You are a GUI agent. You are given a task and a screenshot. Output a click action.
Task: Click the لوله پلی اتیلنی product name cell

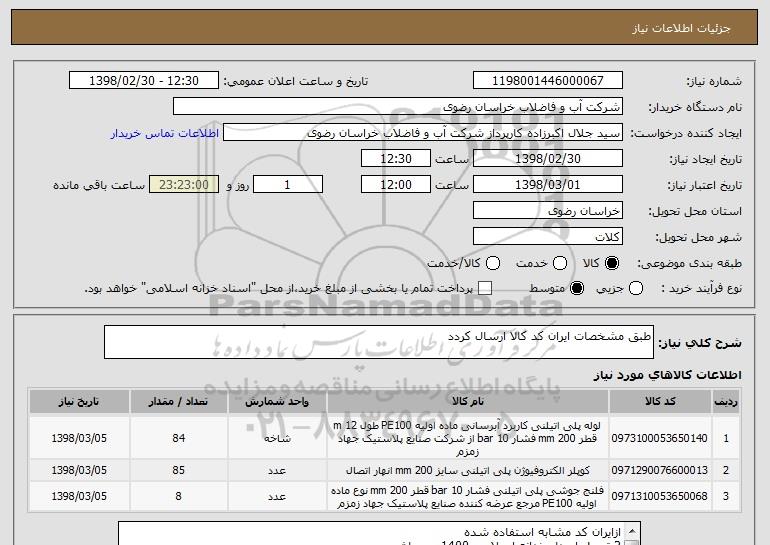(x=468, y=438)
